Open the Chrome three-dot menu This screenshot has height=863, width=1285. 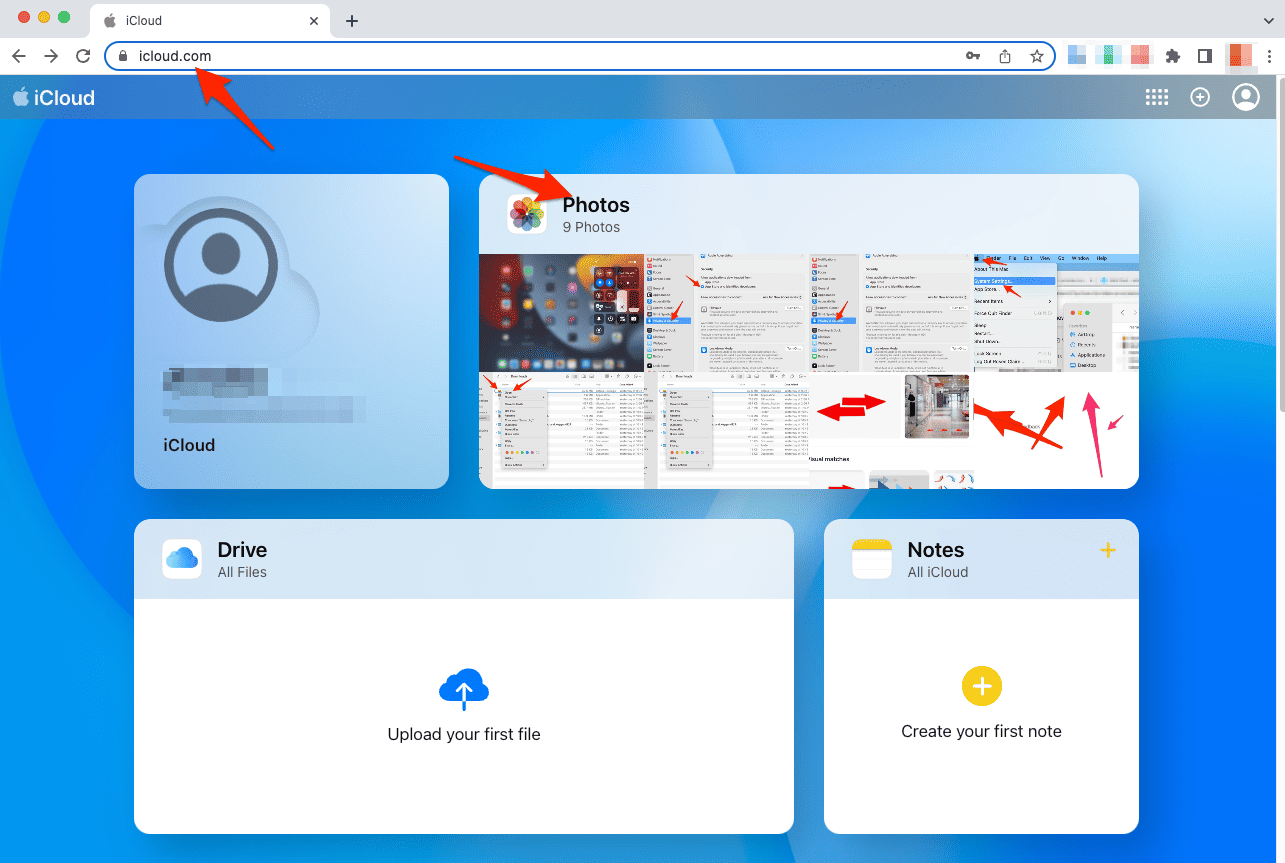[1269, 56]
